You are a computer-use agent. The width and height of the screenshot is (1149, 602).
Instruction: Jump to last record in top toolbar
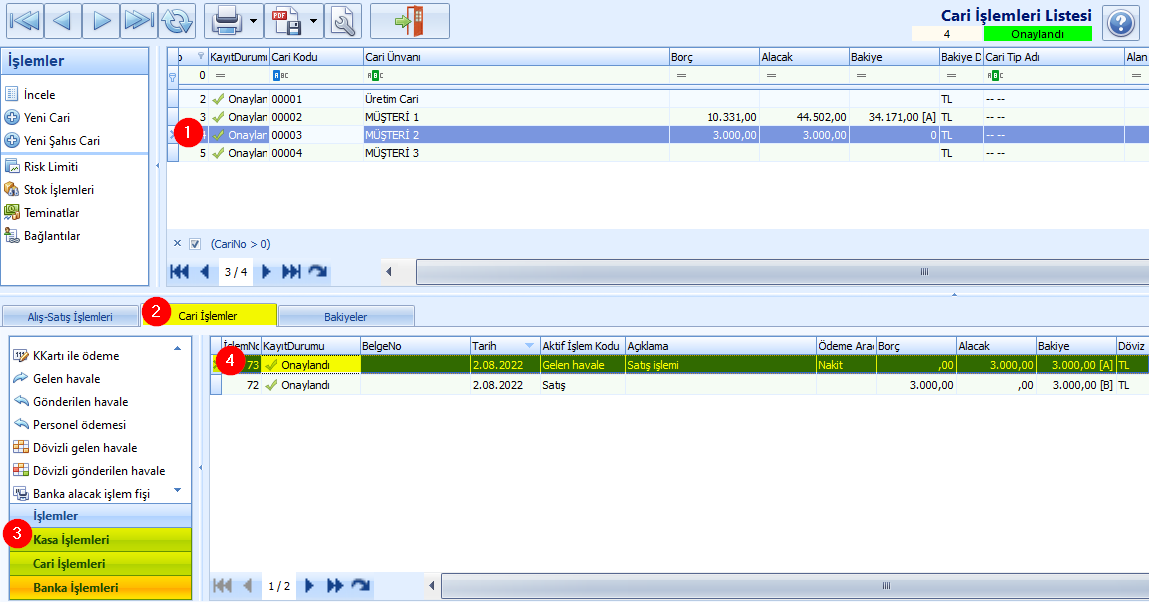pos(139,21)
